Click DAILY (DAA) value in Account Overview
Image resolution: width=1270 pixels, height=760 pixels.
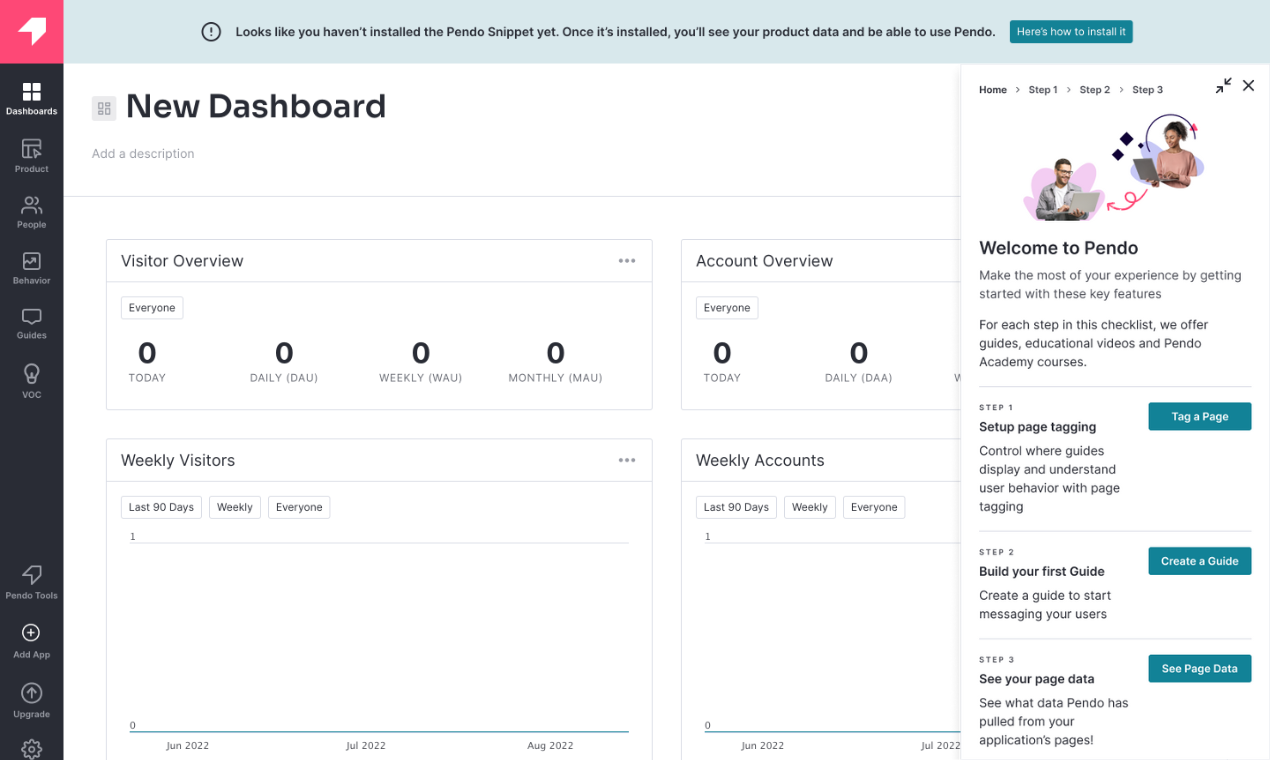(859, 353)
